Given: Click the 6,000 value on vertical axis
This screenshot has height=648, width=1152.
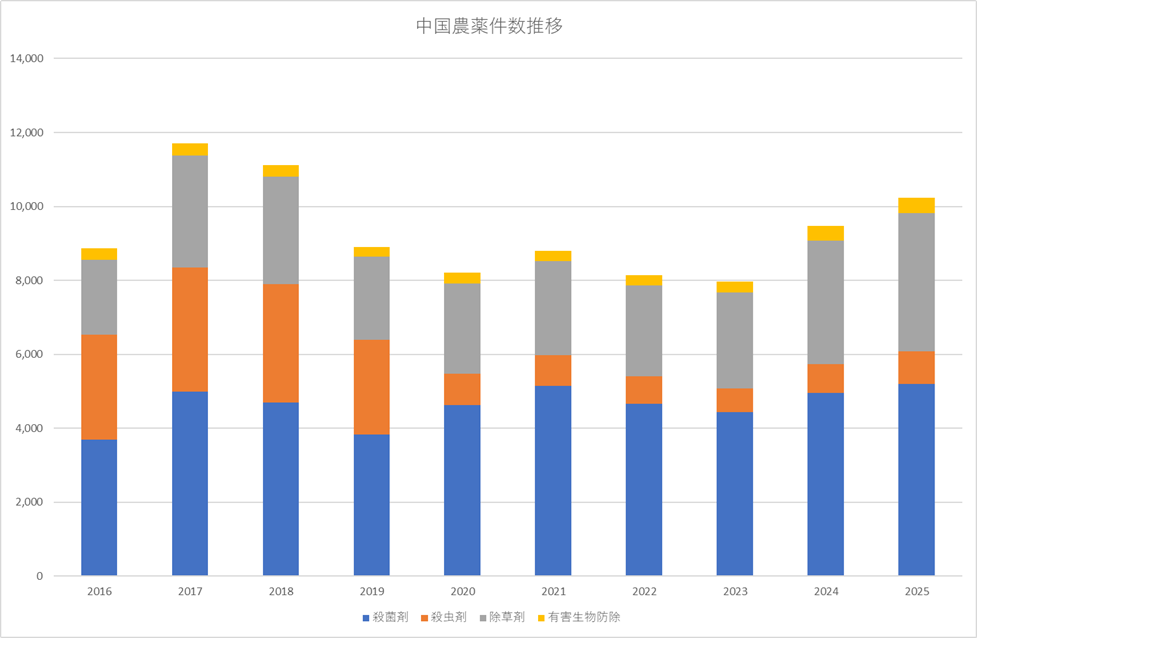Looking at the screenshot, I should (29, 355).
